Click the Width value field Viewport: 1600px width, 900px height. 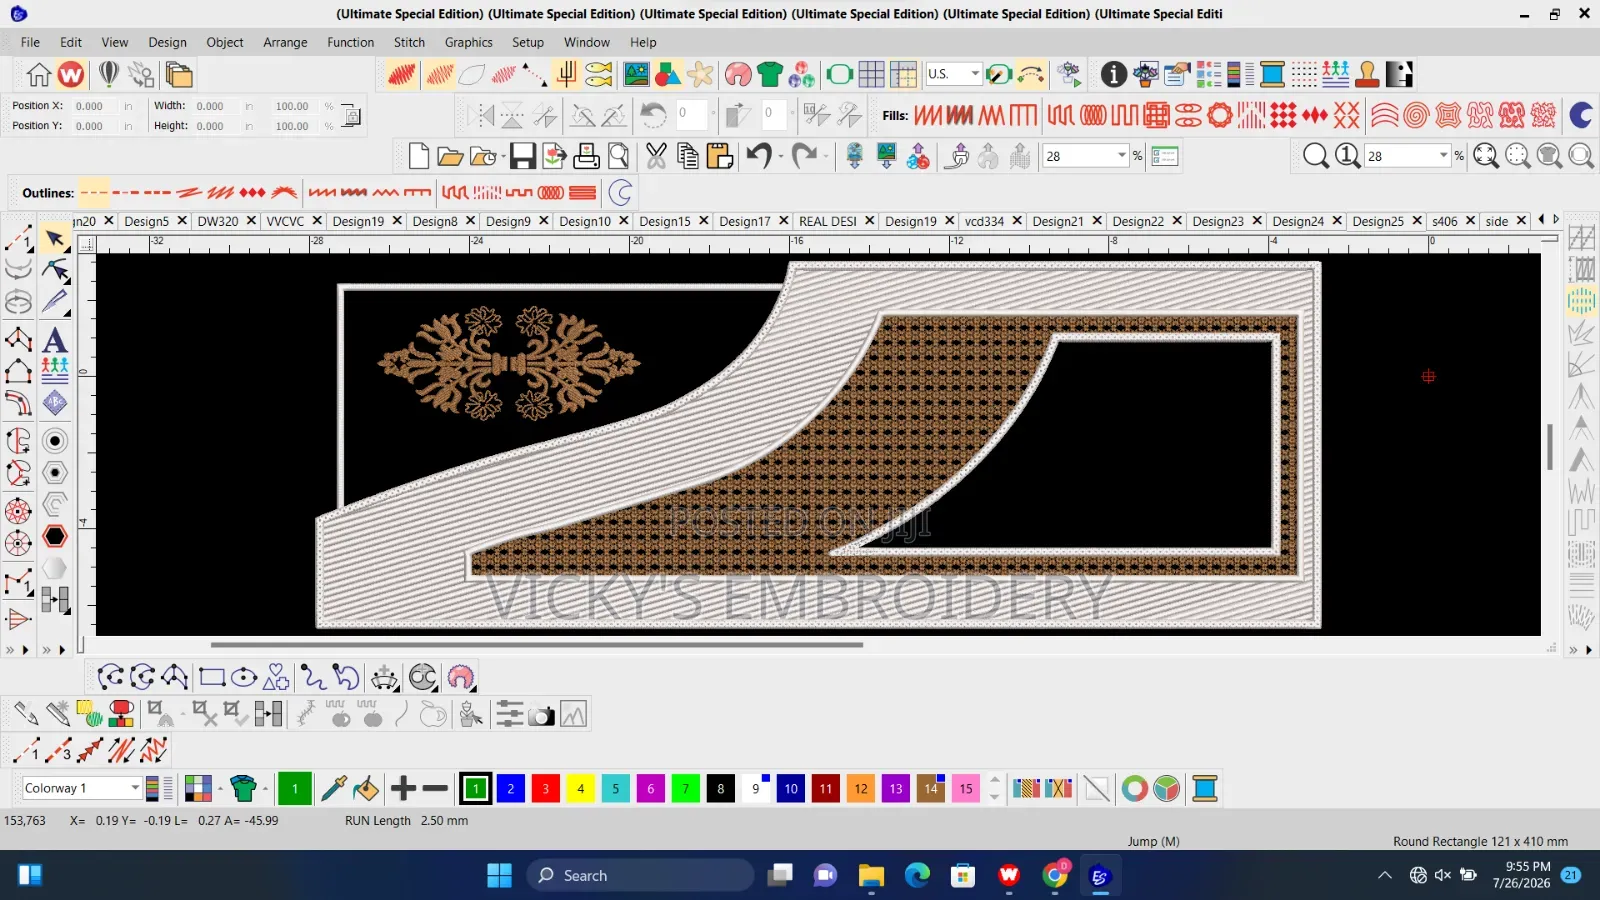(215, 106)
